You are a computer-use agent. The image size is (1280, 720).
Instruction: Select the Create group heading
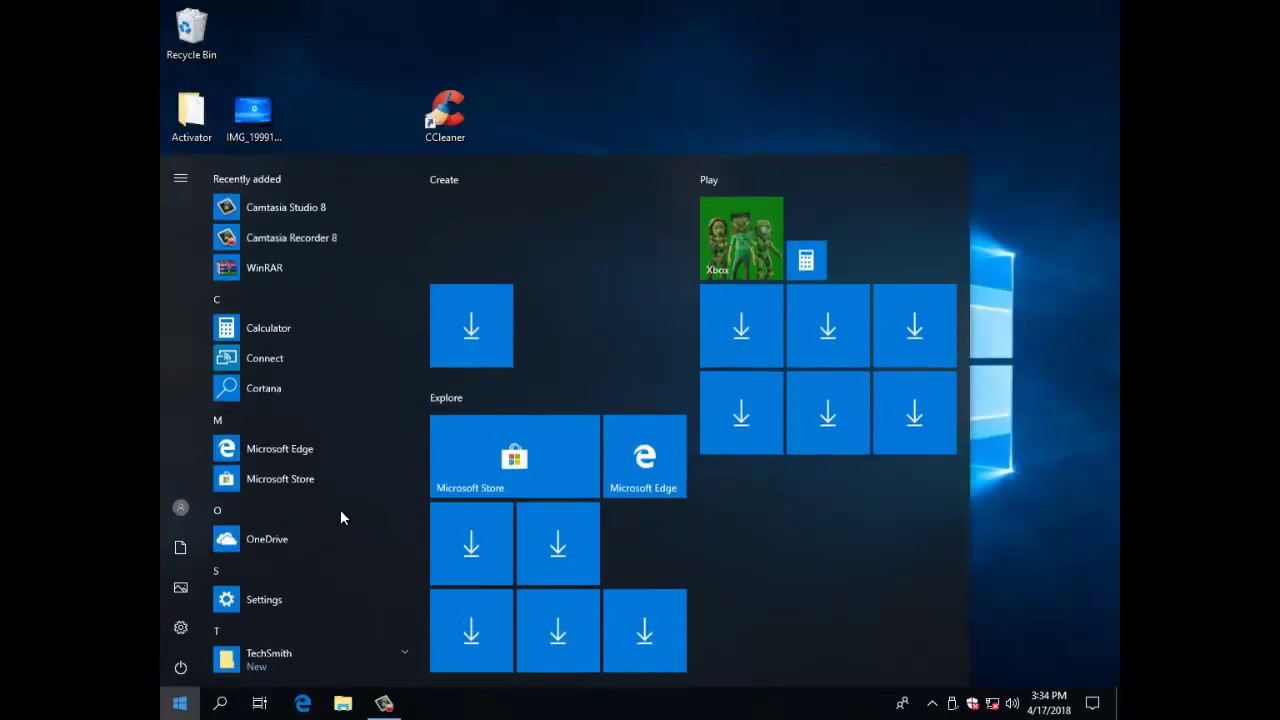click(444, 180)
